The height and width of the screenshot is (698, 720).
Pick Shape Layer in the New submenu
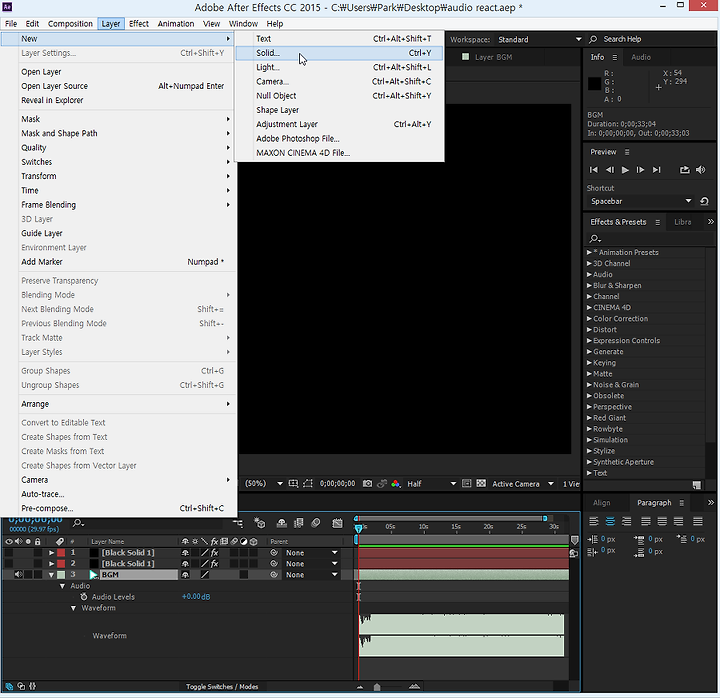[x=339, y=110]
